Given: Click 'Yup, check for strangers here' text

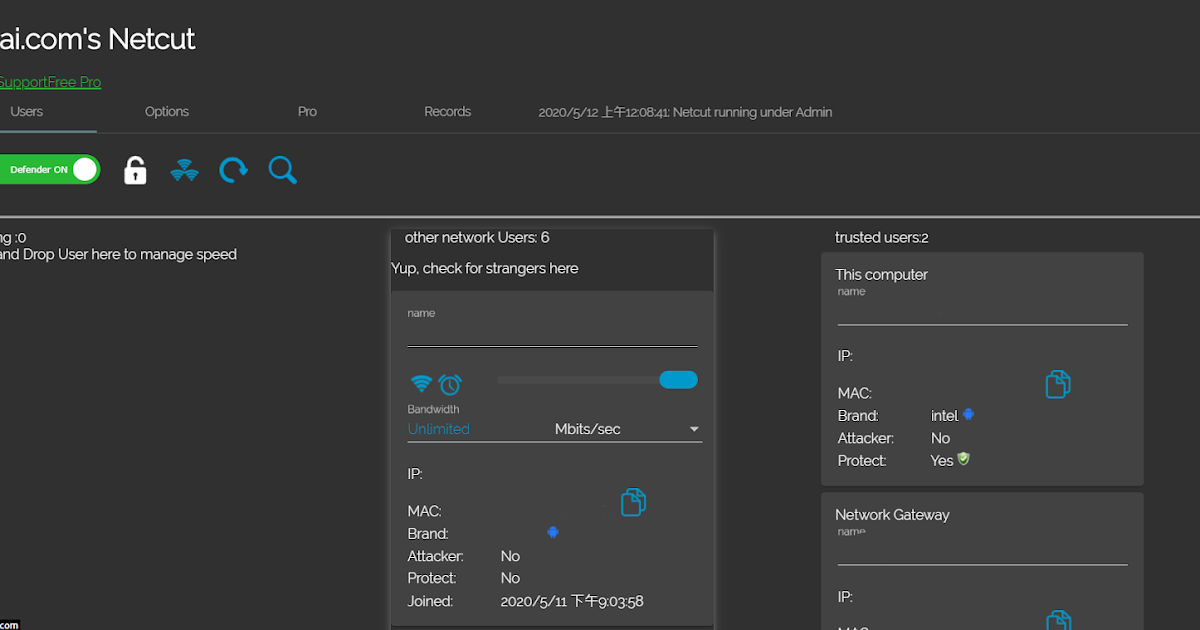Looking at the screenshot, I should [484, 268].
